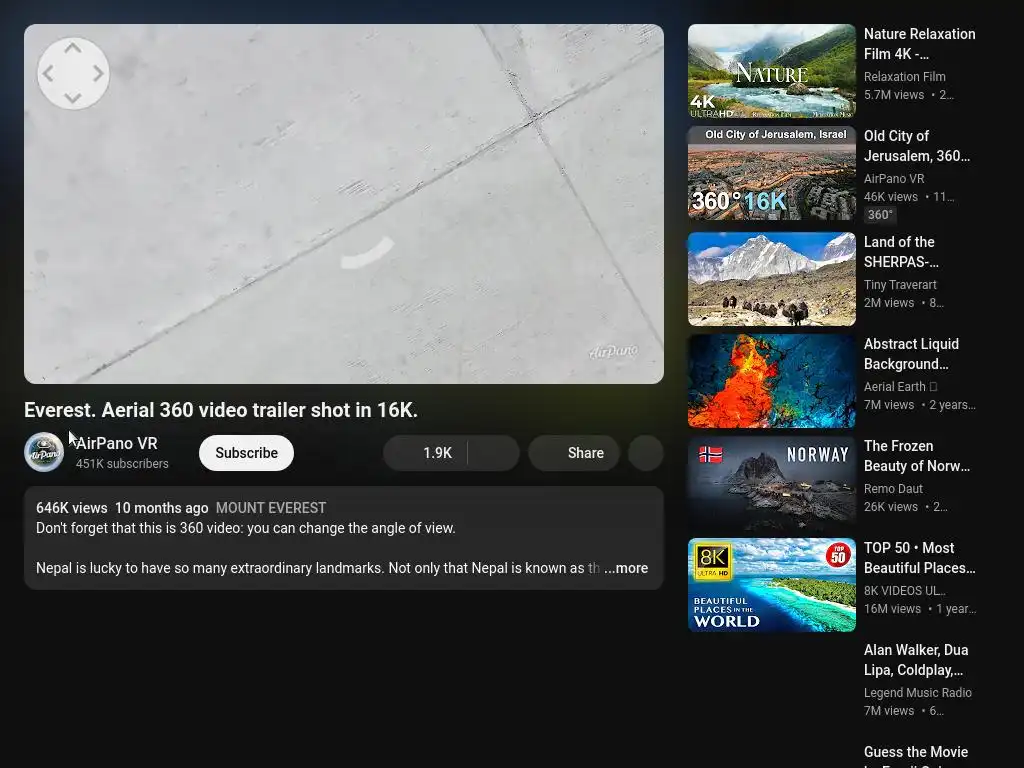Screen dimensions: 1024x768
Task: Open 'The Frozen Beauty of Norw...' title
Action: [x=917, y=455]
